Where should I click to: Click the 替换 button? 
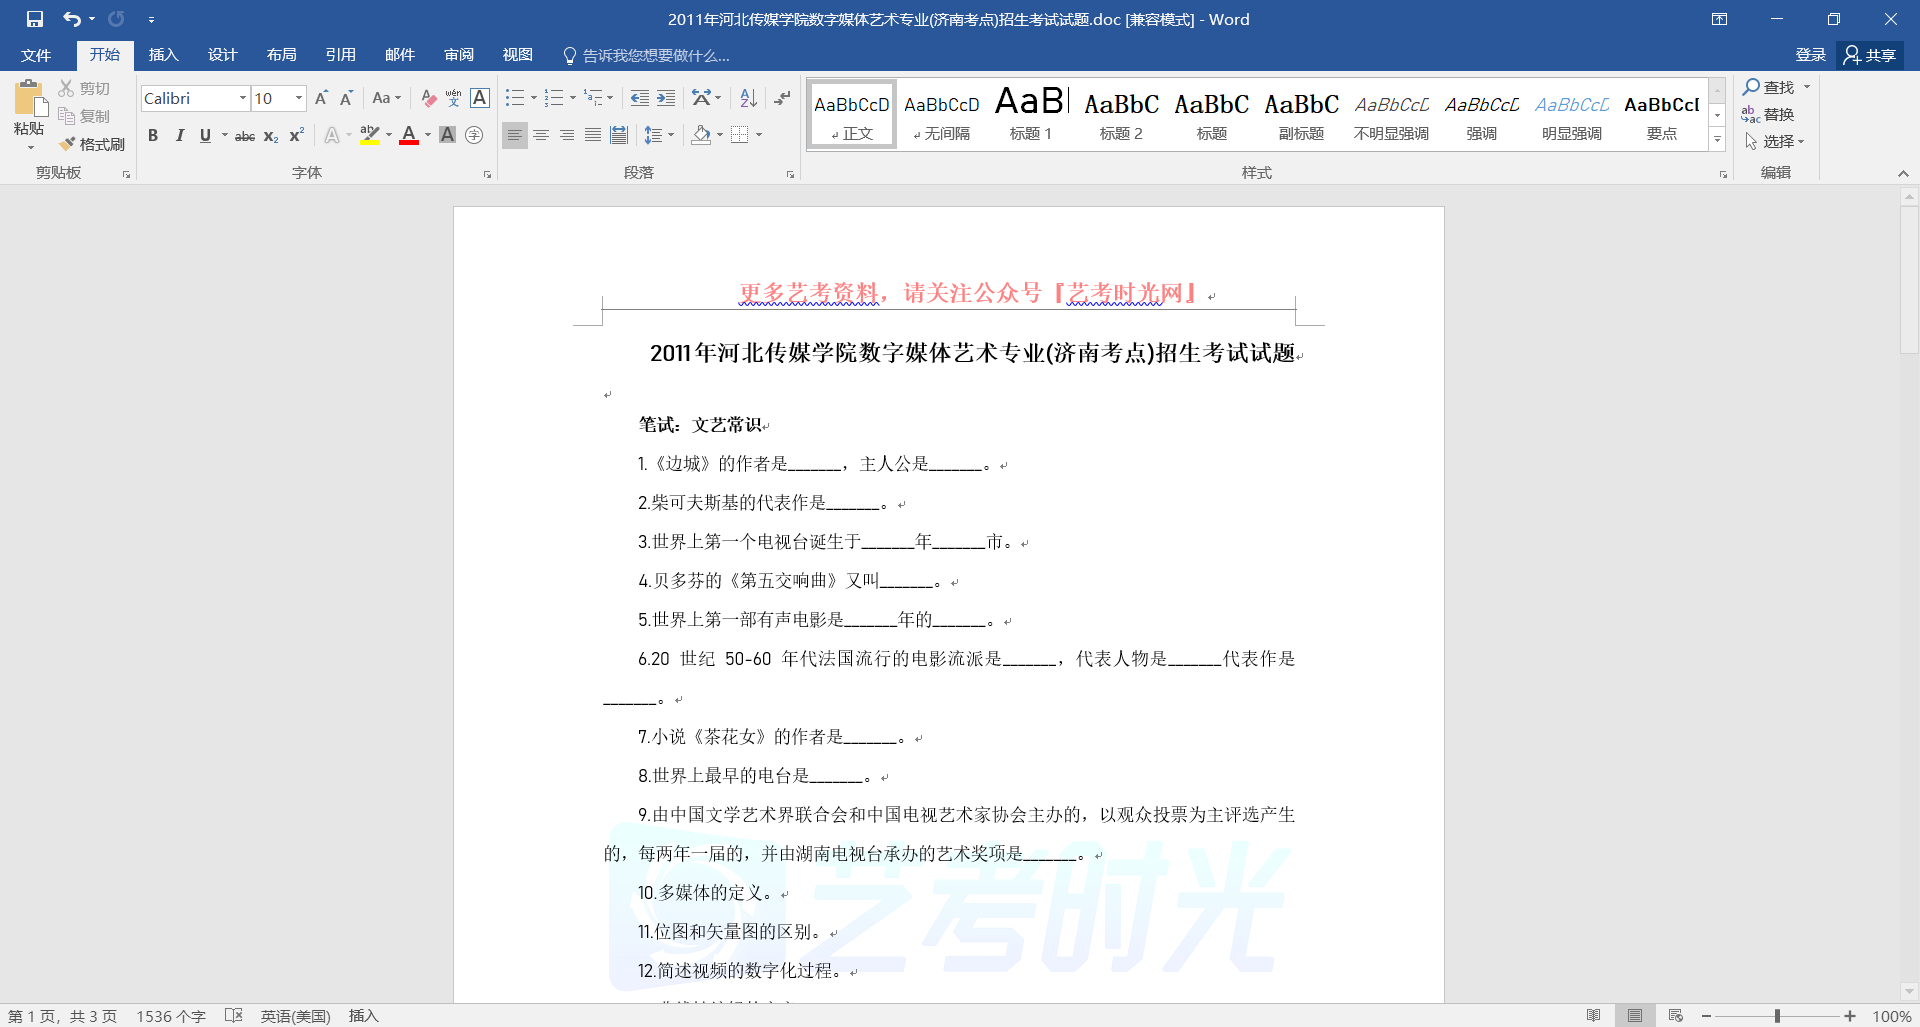point(1768,114)
